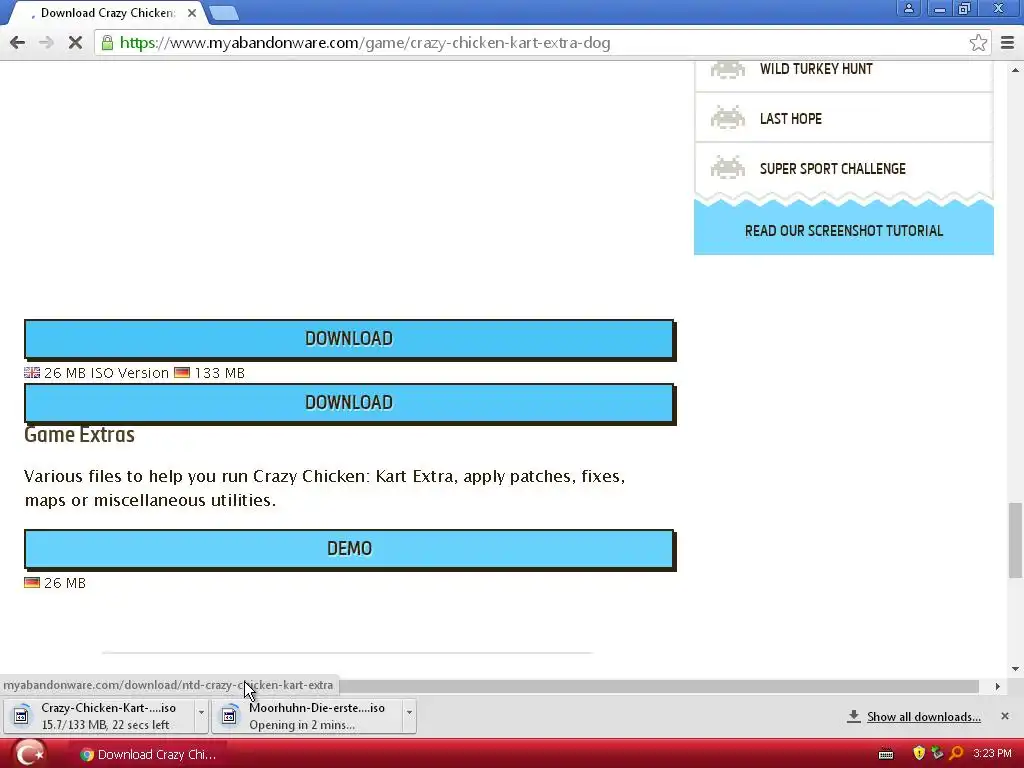Image resolution: width=1024 pixels, height=768 pixels.
Task: Click the horizontal scrollbar right arrow
Action: pyautogui.click(x=997, y=686)
